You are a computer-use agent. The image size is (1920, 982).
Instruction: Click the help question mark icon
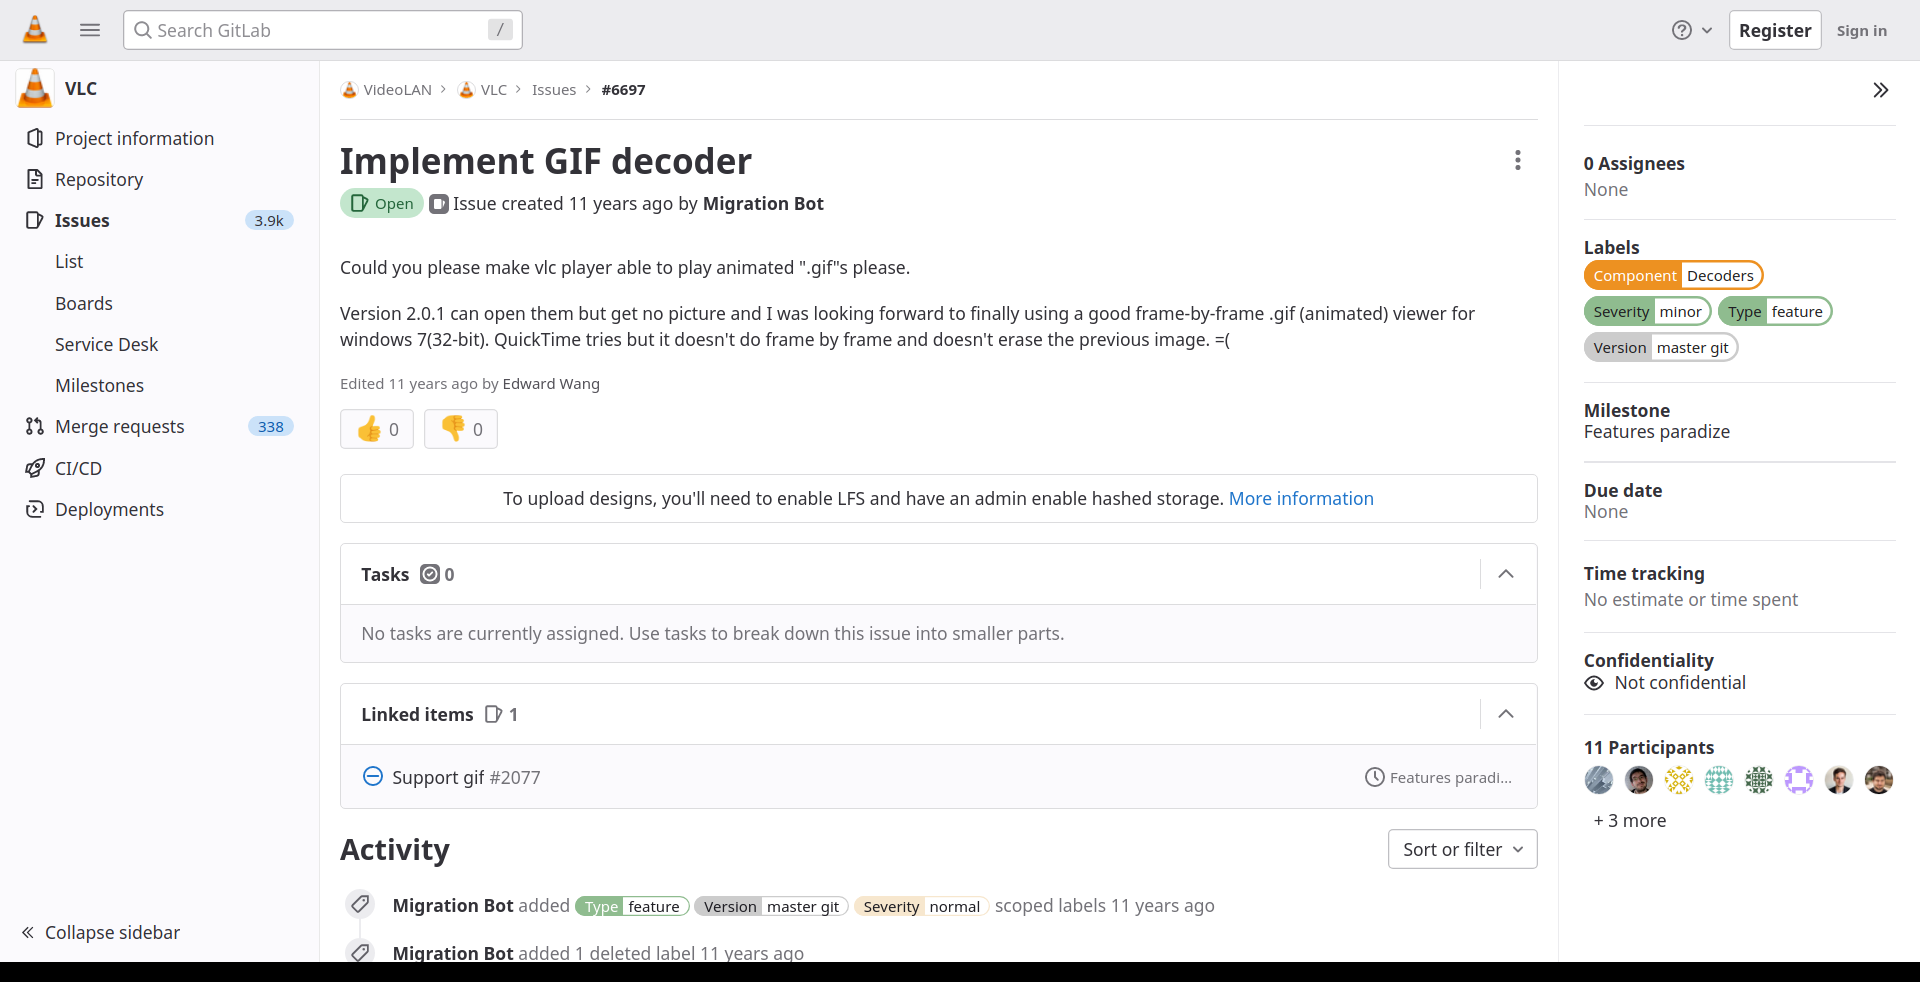(x=1682, y=31)
